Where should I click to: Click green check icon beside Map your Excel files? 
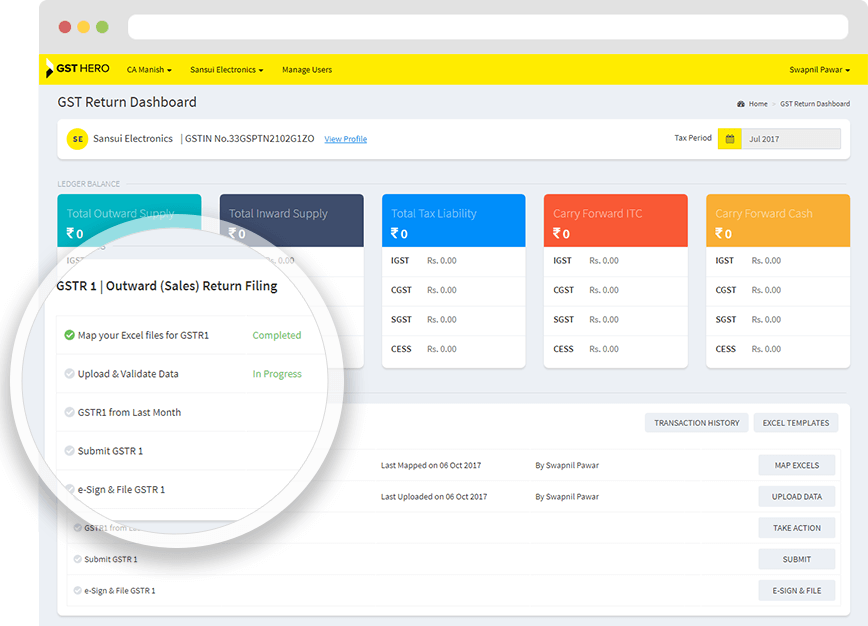pyautogui.click(x=69, y=336)
